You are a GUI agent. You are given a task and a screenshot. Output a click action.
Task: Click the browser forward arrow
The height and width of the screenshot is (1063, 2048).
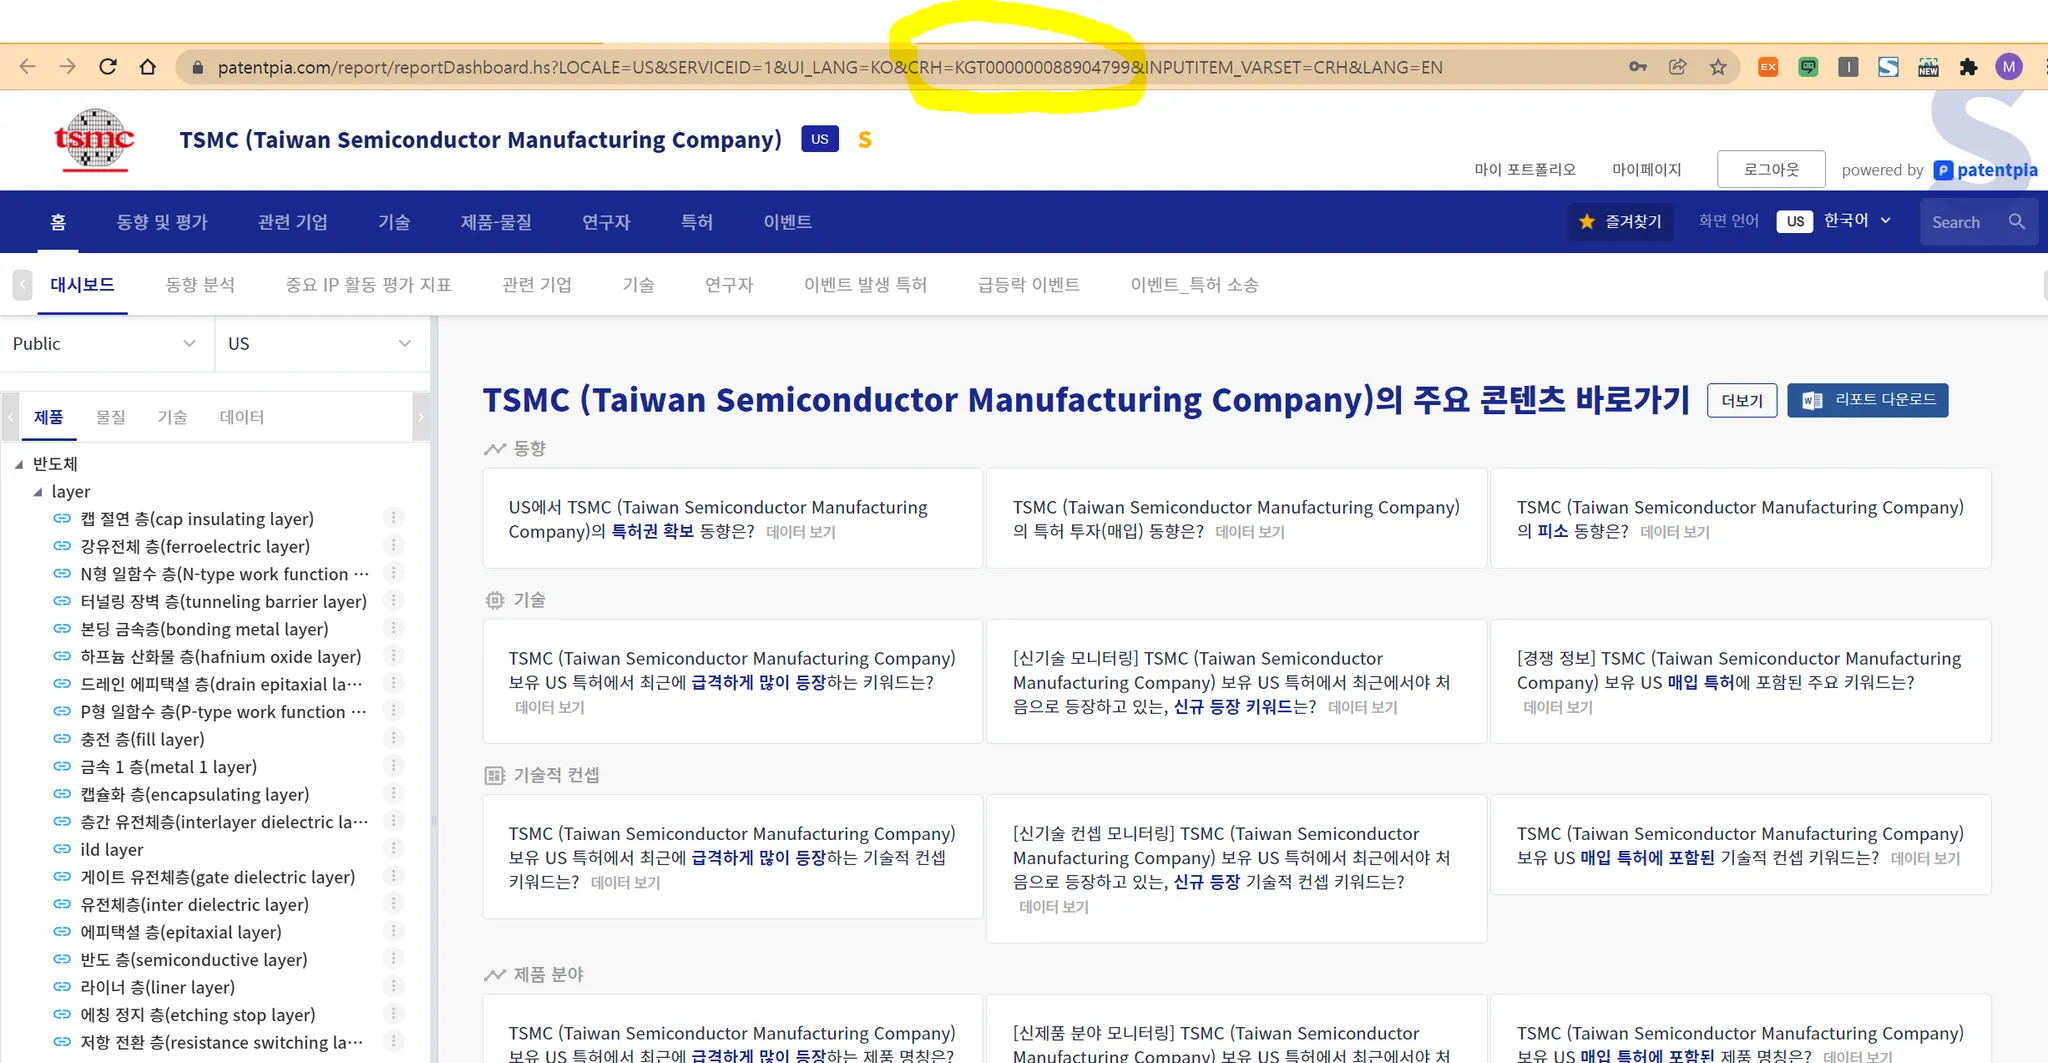click(x=68, y=67)
